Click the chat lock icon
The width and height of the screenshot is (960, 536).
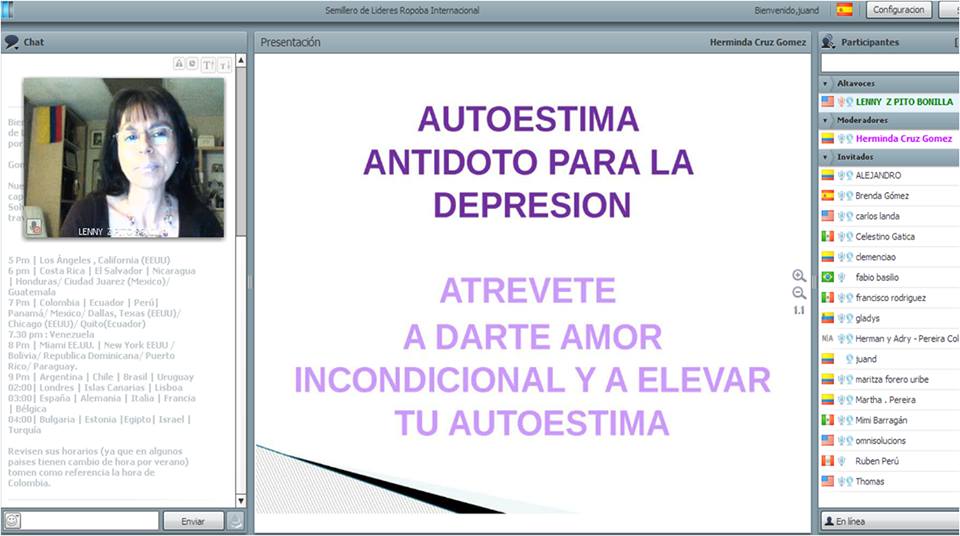coord(179,63)
